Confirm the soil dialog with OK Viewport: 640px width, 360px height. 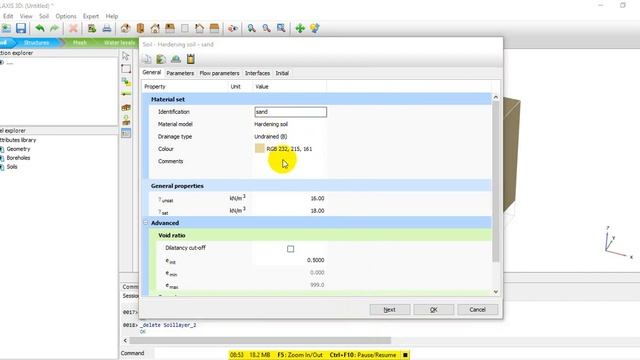click(433, 310)
